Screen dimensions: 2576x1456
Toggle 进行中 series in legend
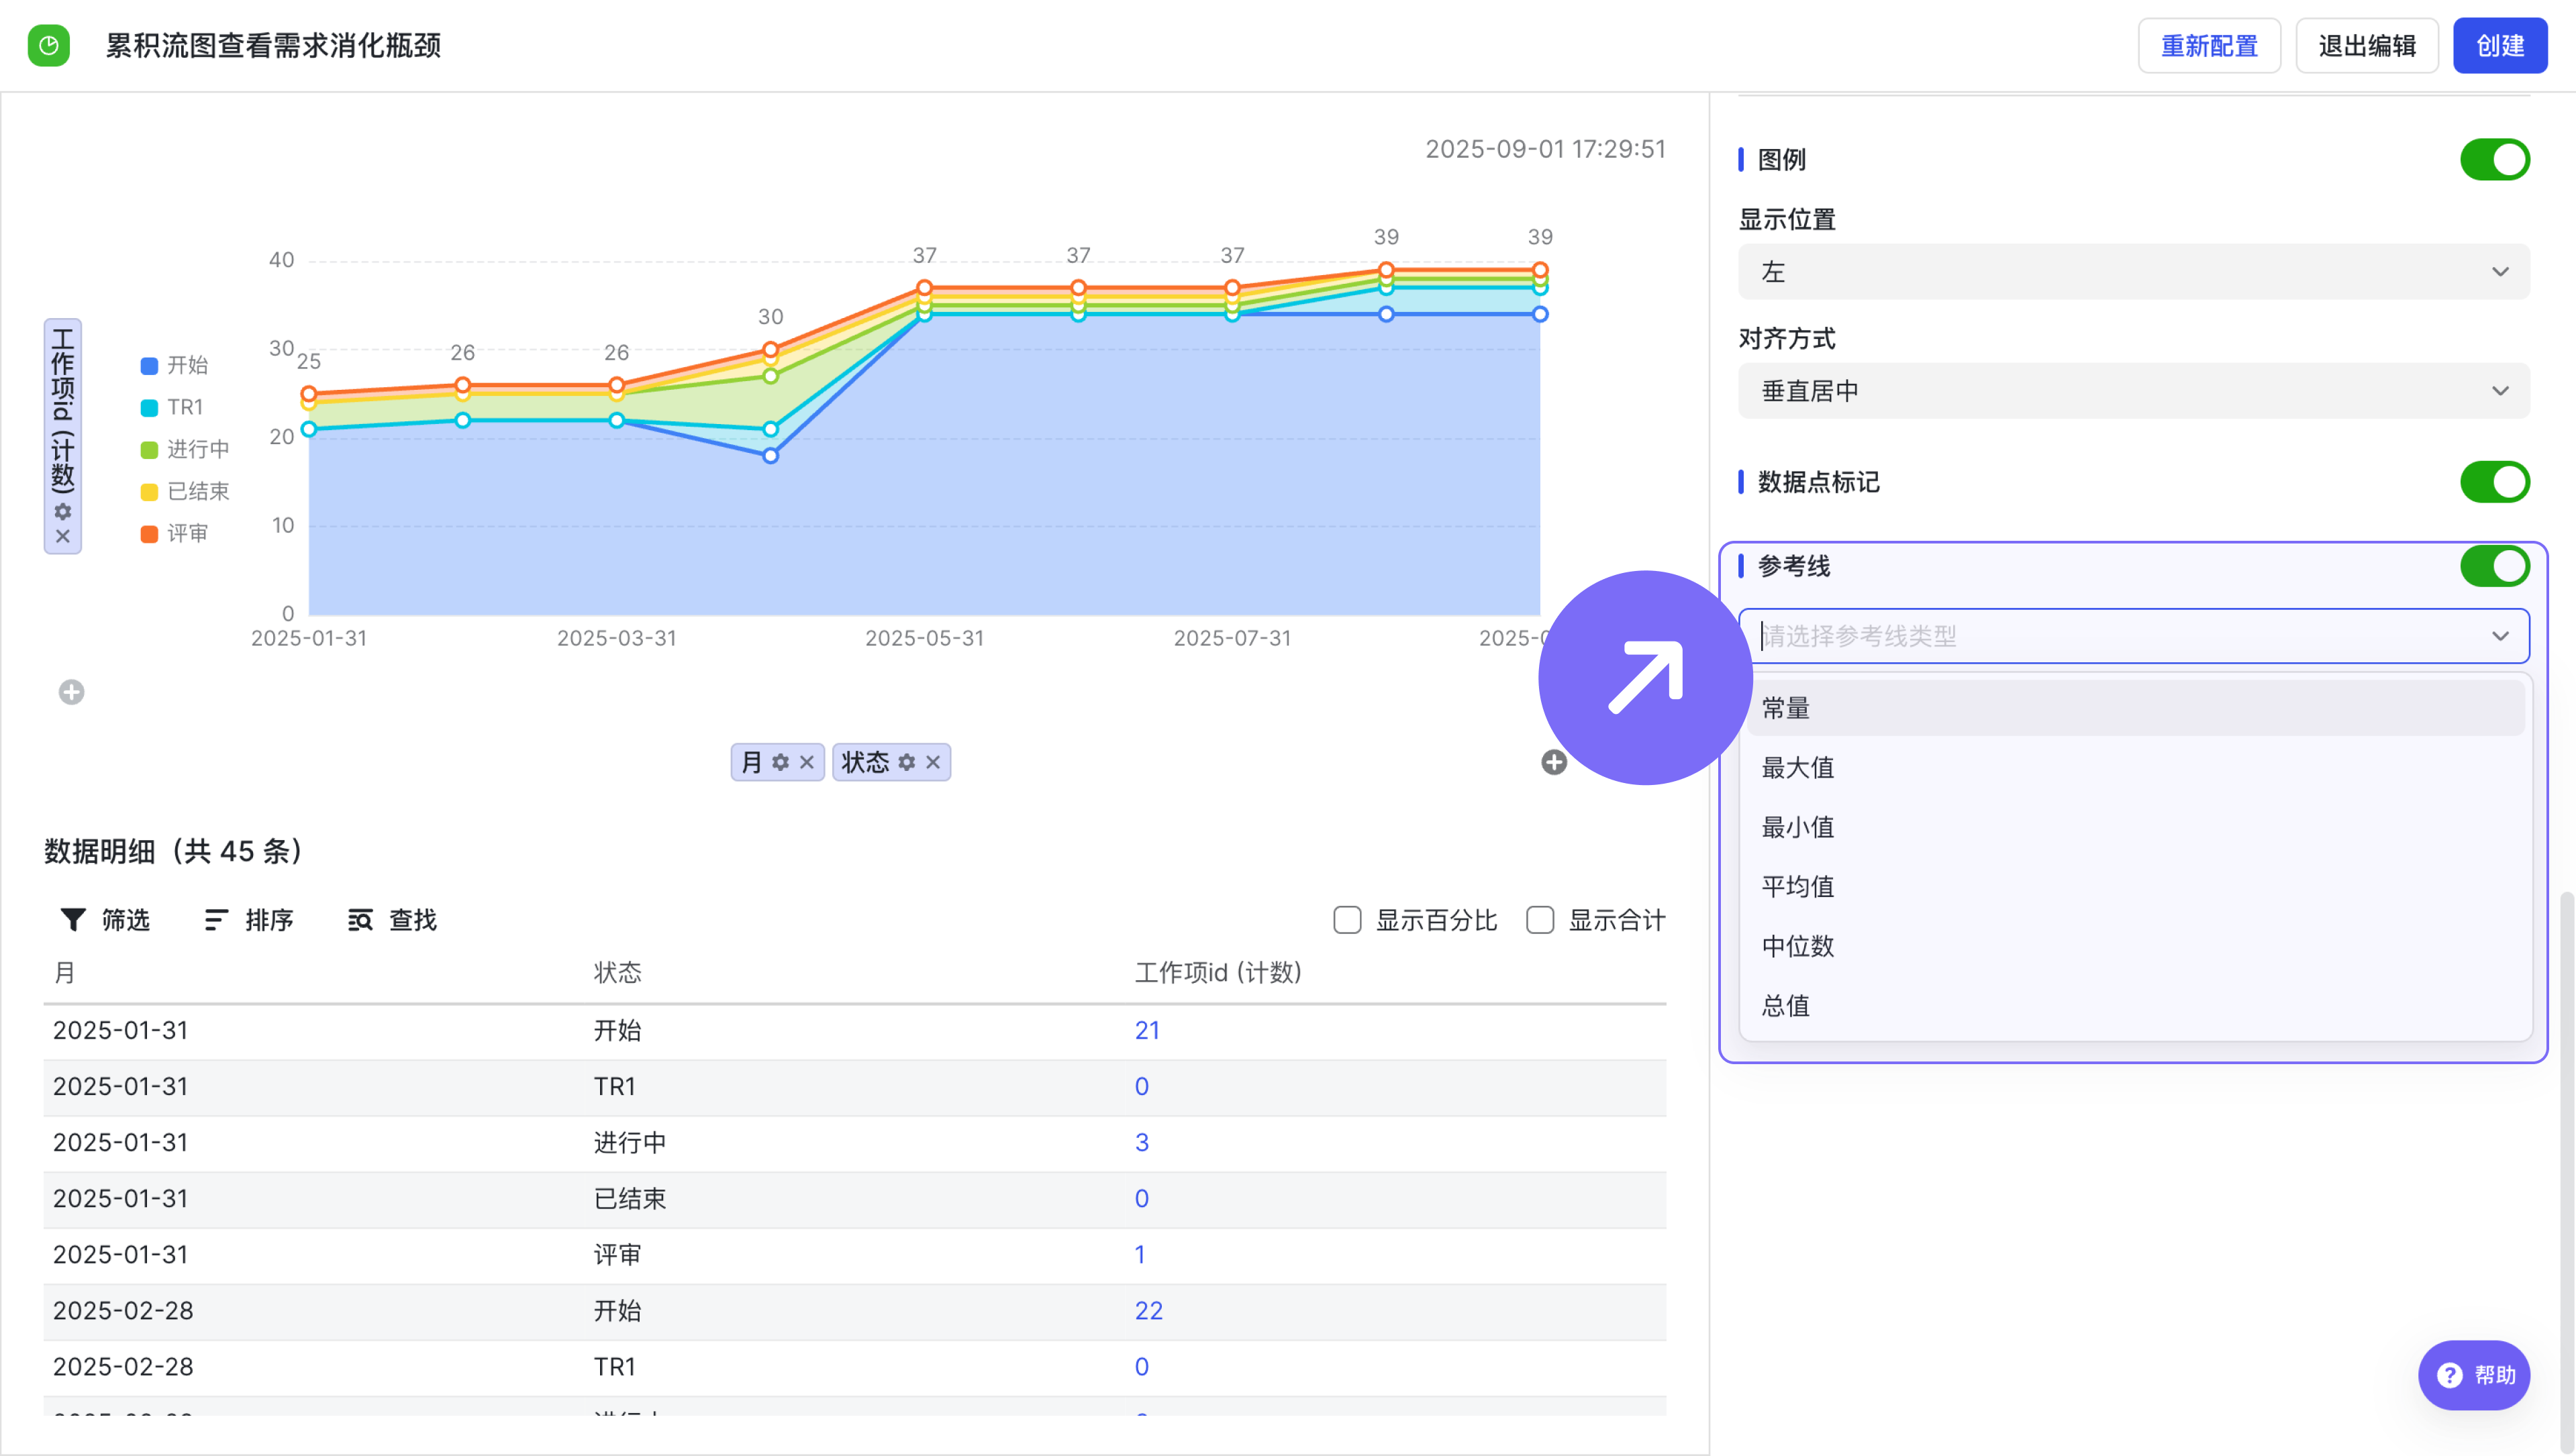tap(185, 449)
